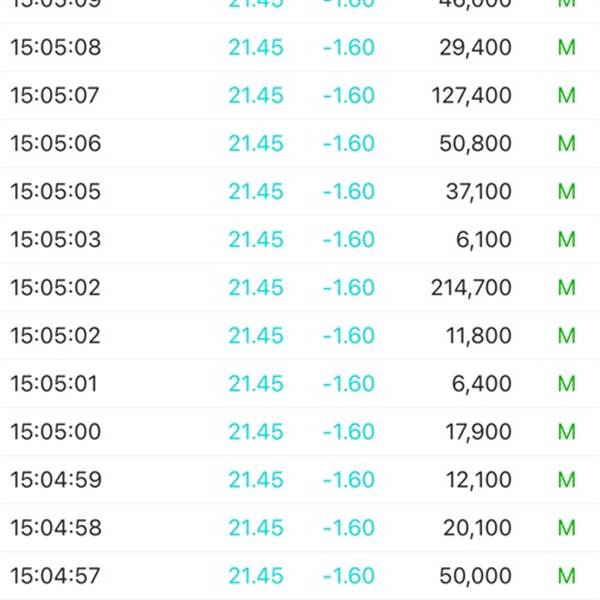This screenshot has height=600, width=600.
Task: Tap the 6,400 volume figure
Action: [482, 384]
